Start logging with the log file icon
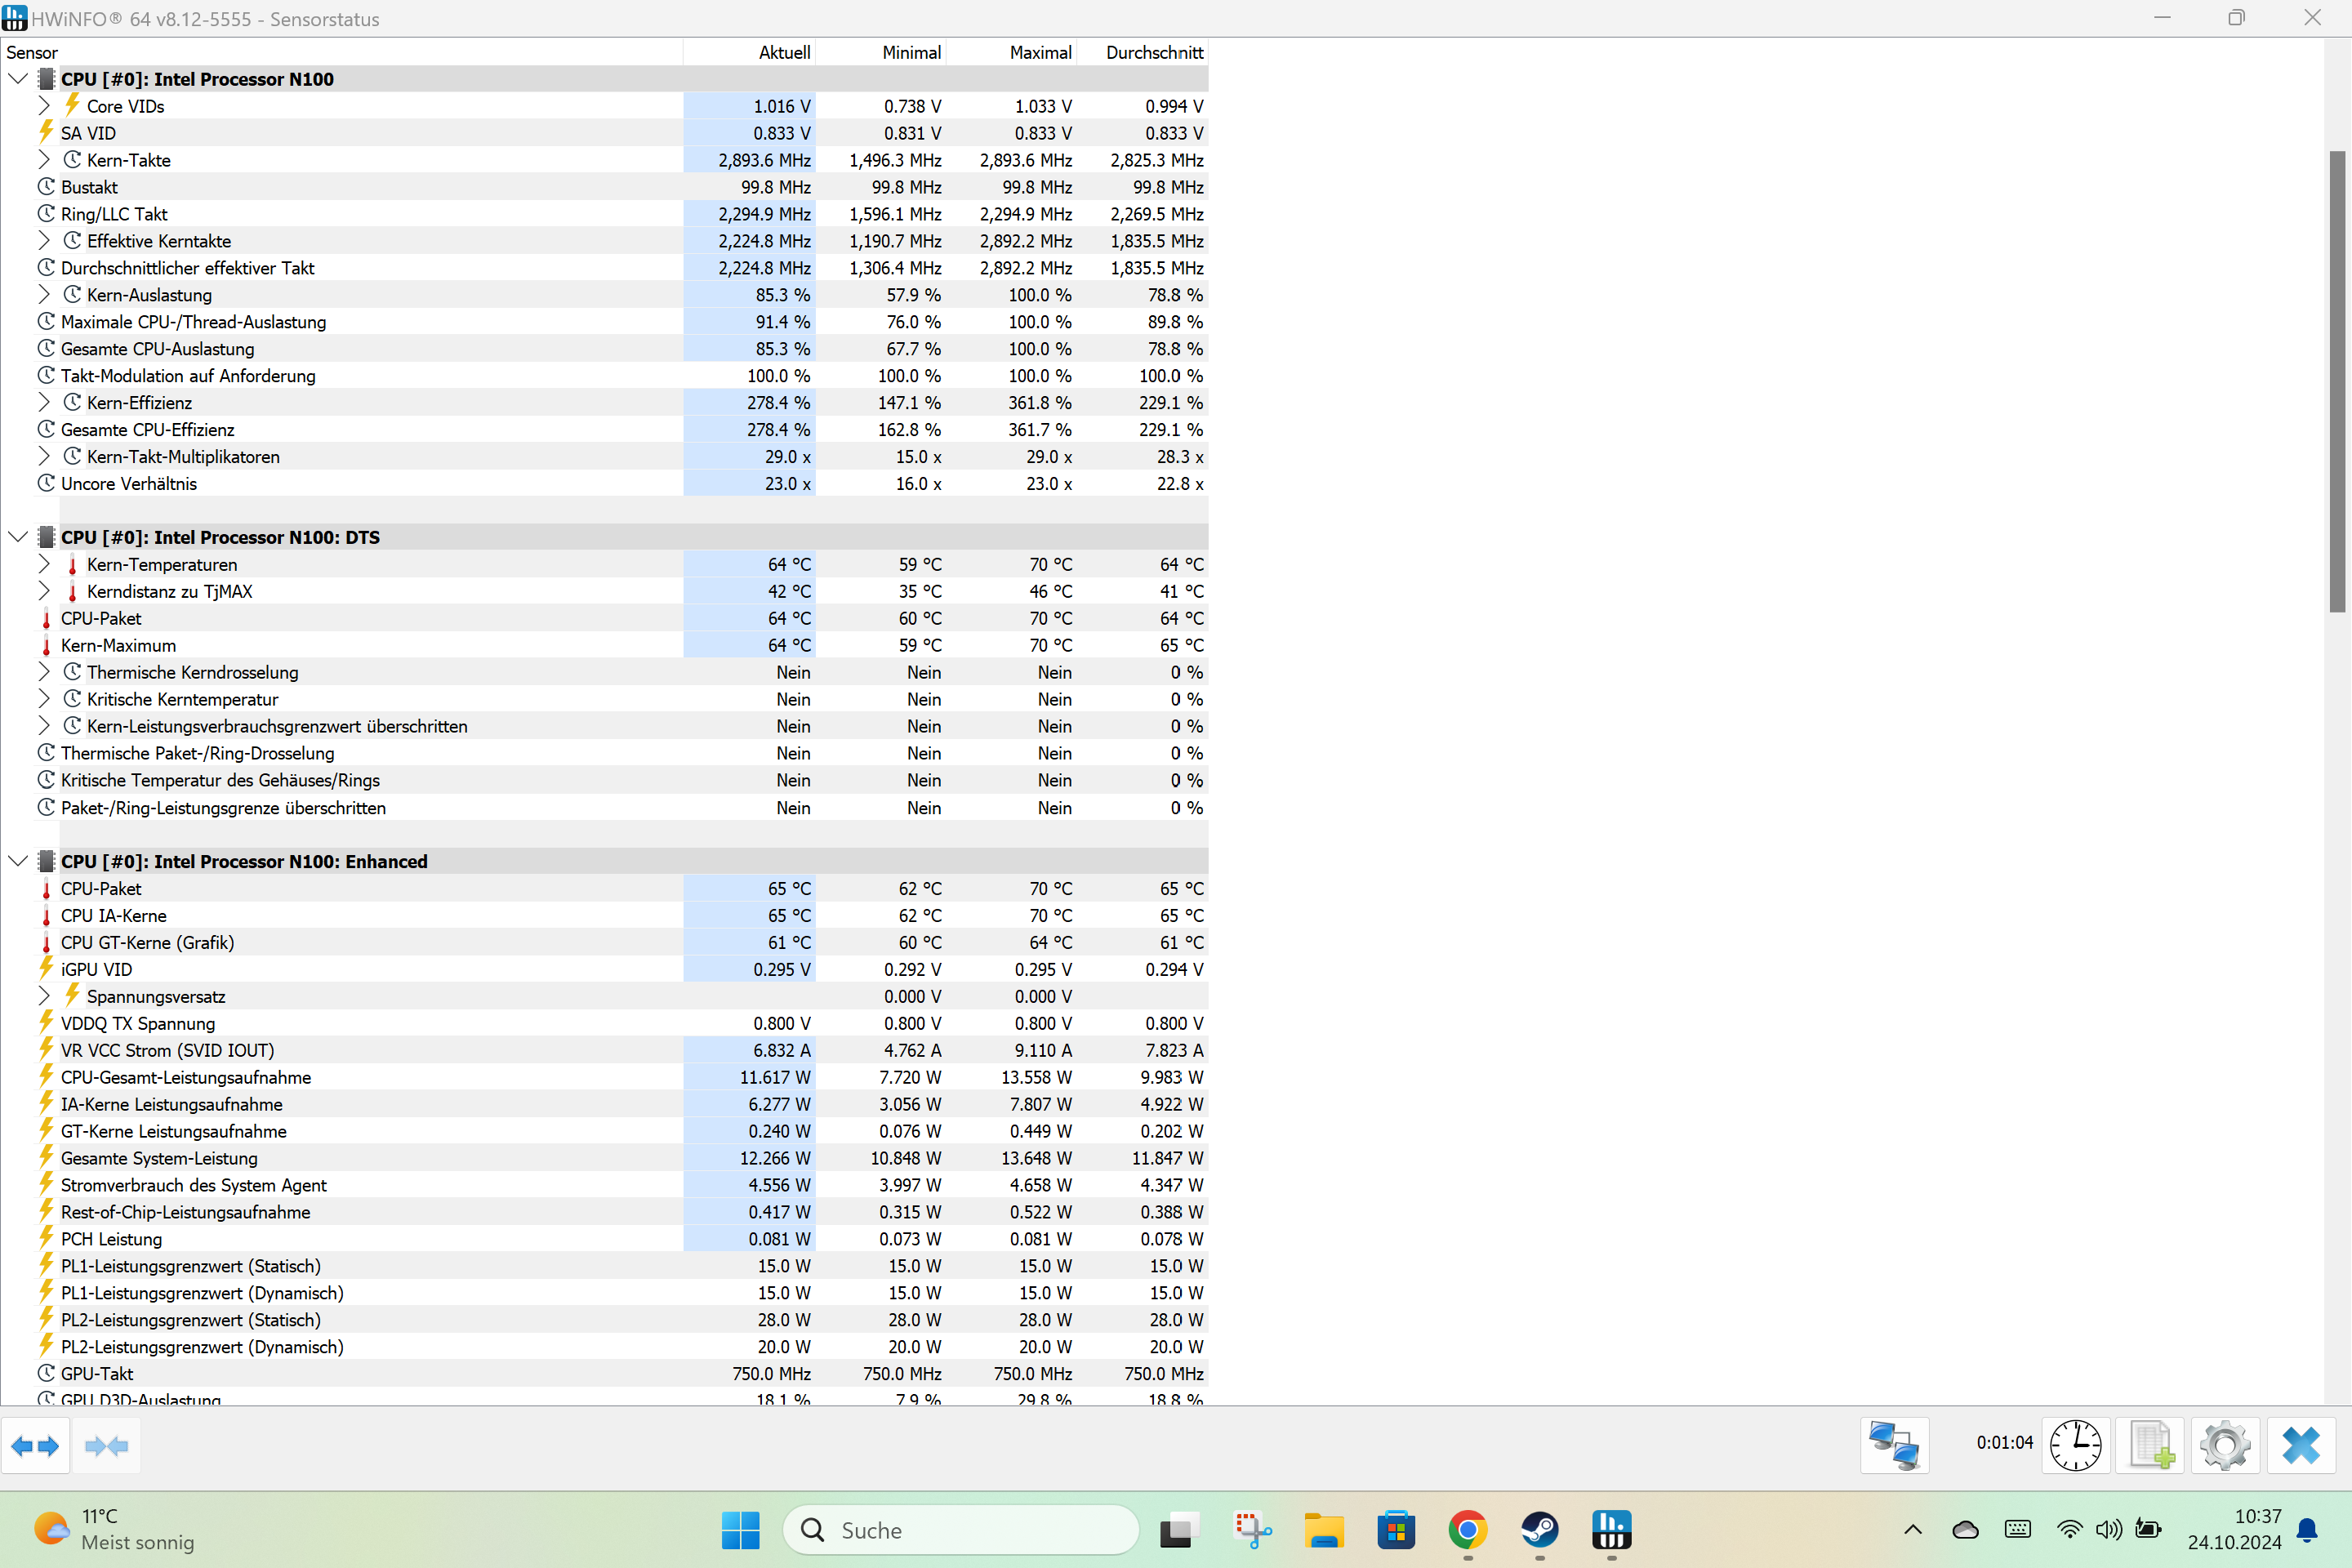This screenshot has height=1568, width=2352. (2151, 1446)
